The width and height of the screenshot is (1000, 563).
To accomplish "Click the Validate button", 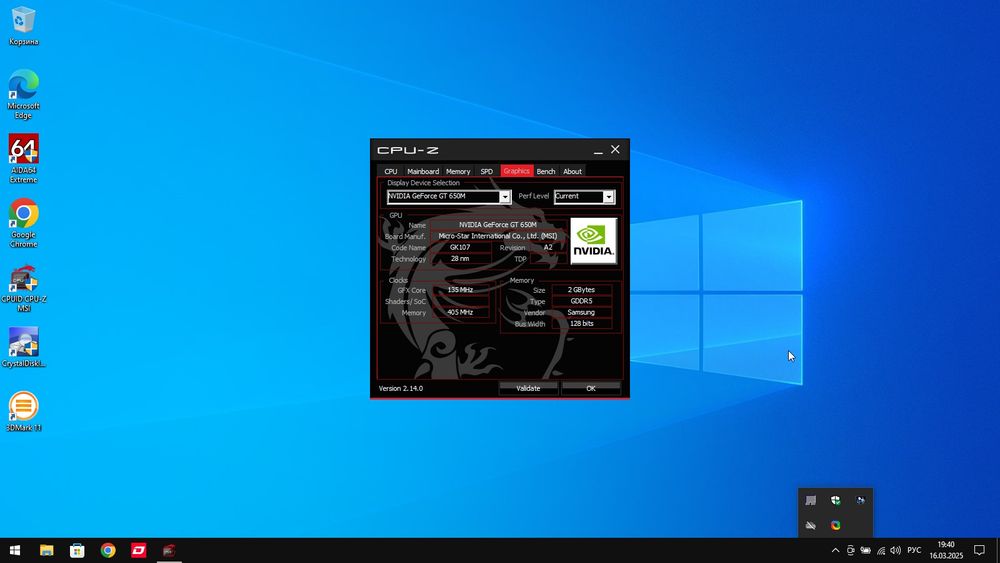I will (x=528, y=388).
